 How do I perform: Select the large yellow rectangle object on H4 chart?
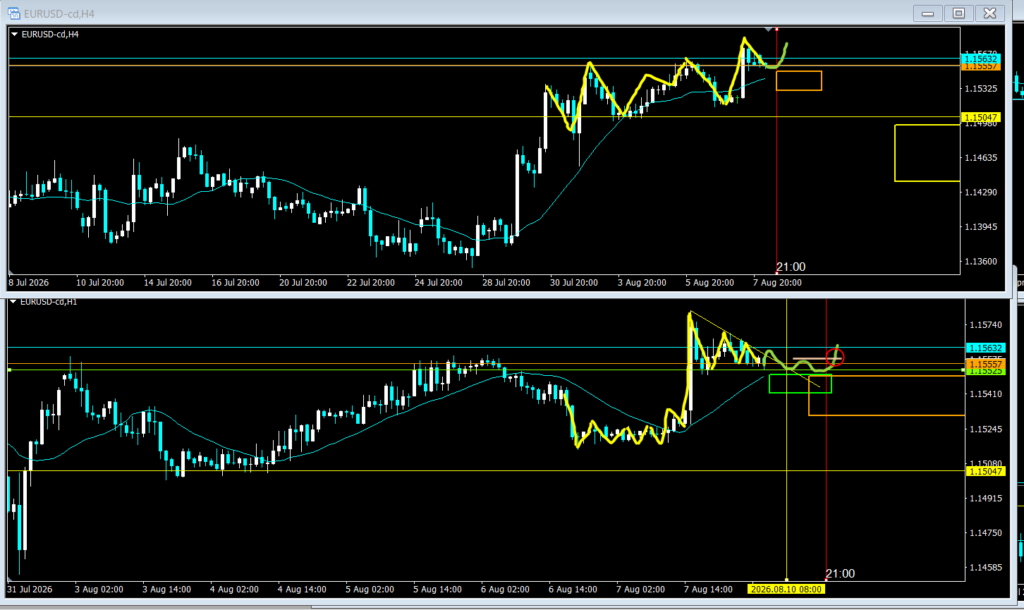coord(927,153)
